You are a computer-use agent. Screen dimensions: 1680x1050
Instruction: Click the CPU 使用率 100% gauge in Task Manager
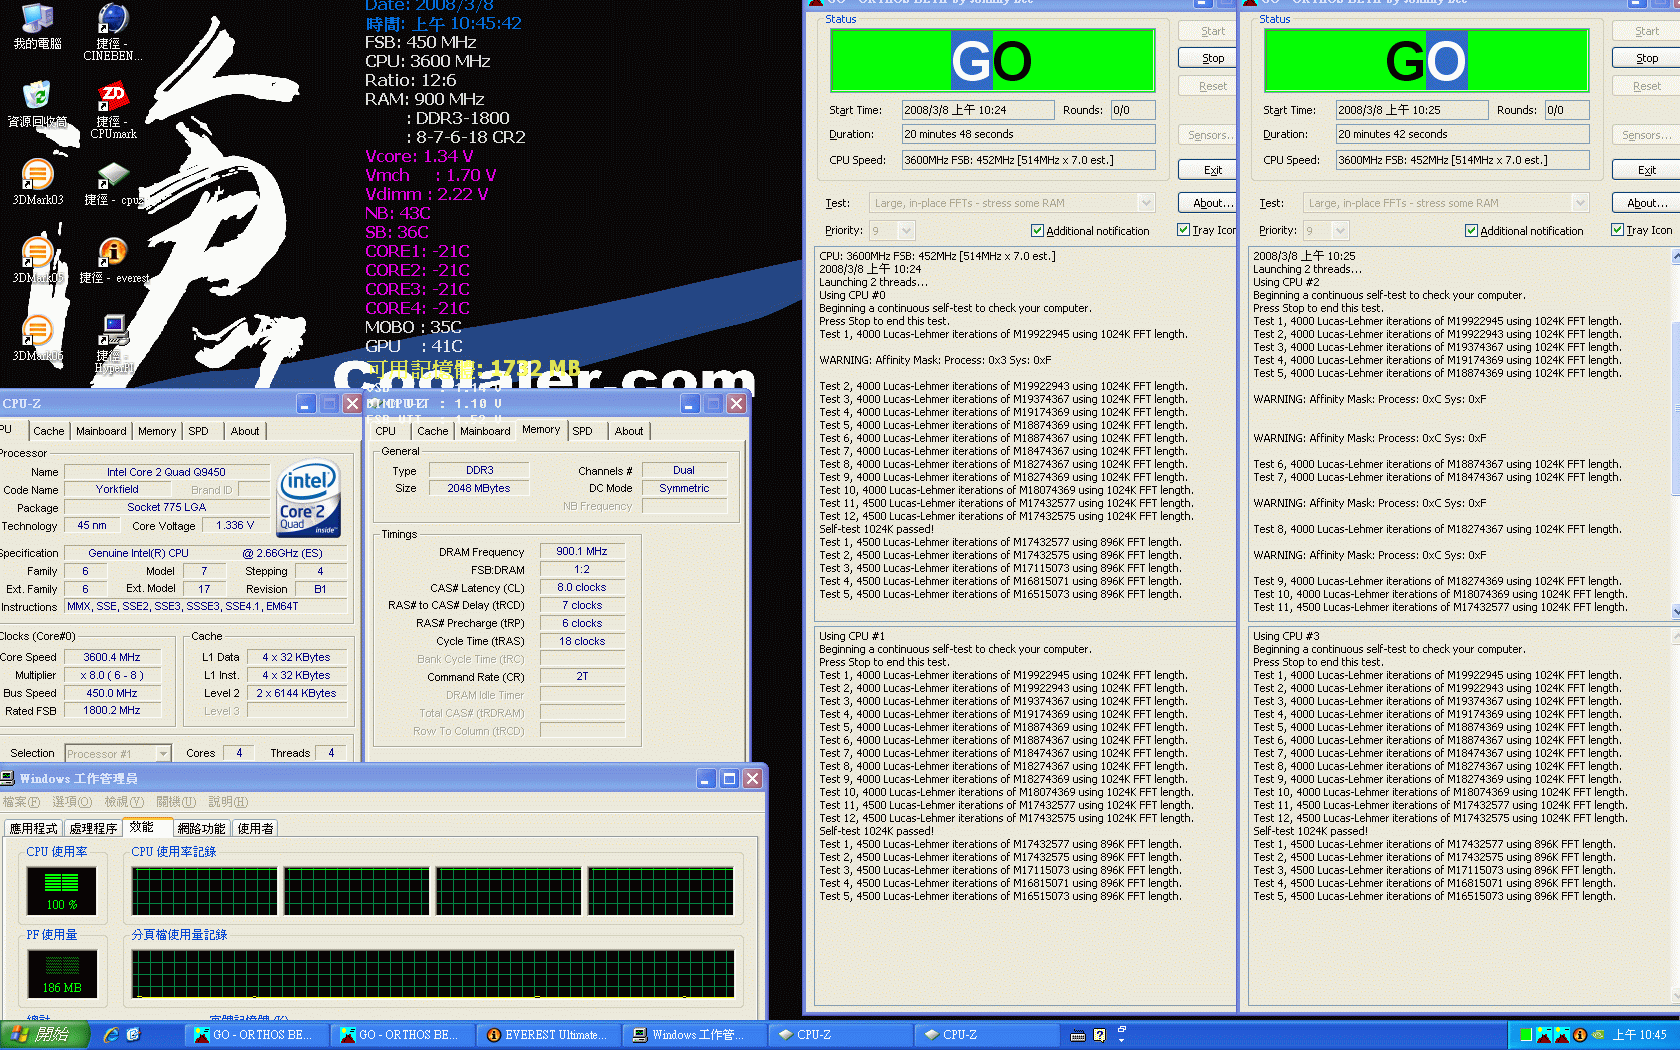(x=62, y=891)
